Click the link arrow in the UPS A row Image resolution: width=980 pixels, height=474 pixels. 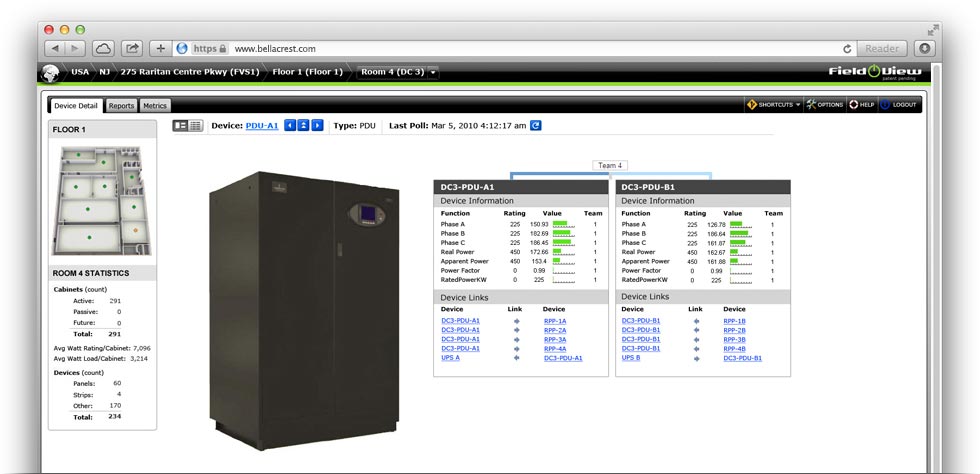(x=516, y=358)
